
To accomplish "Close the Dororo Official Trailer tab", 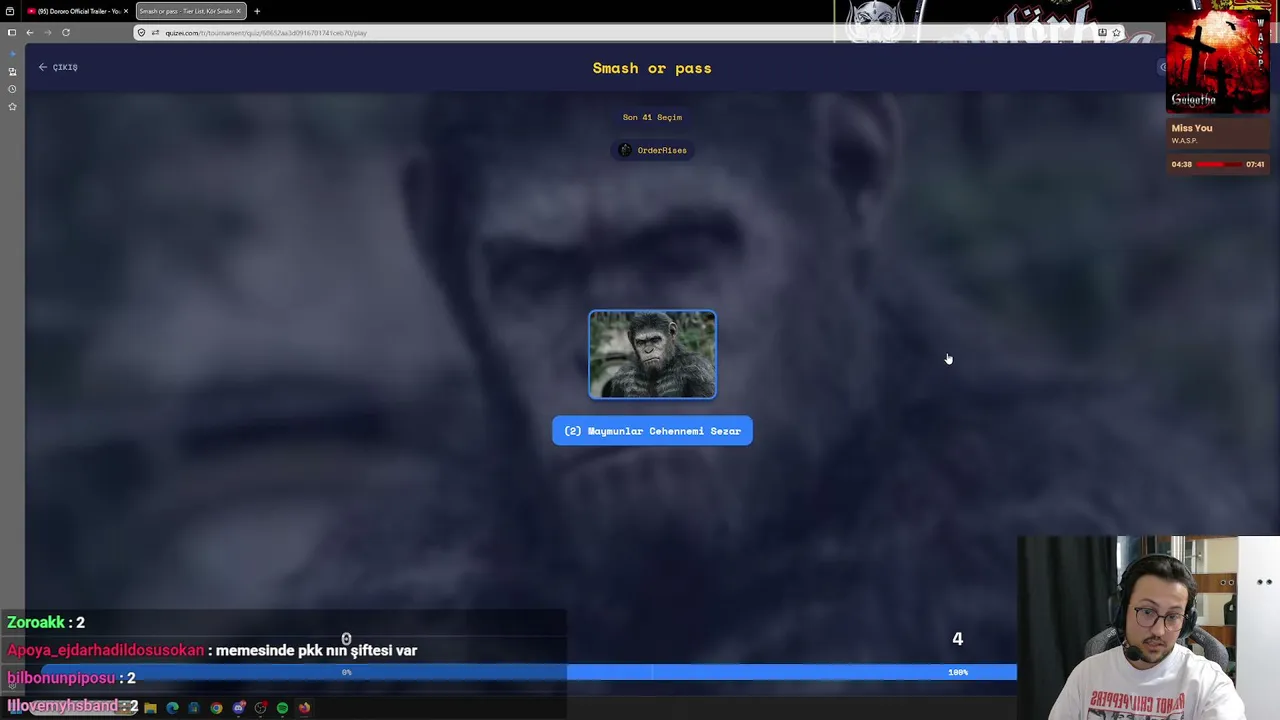I will click(126, 11).
